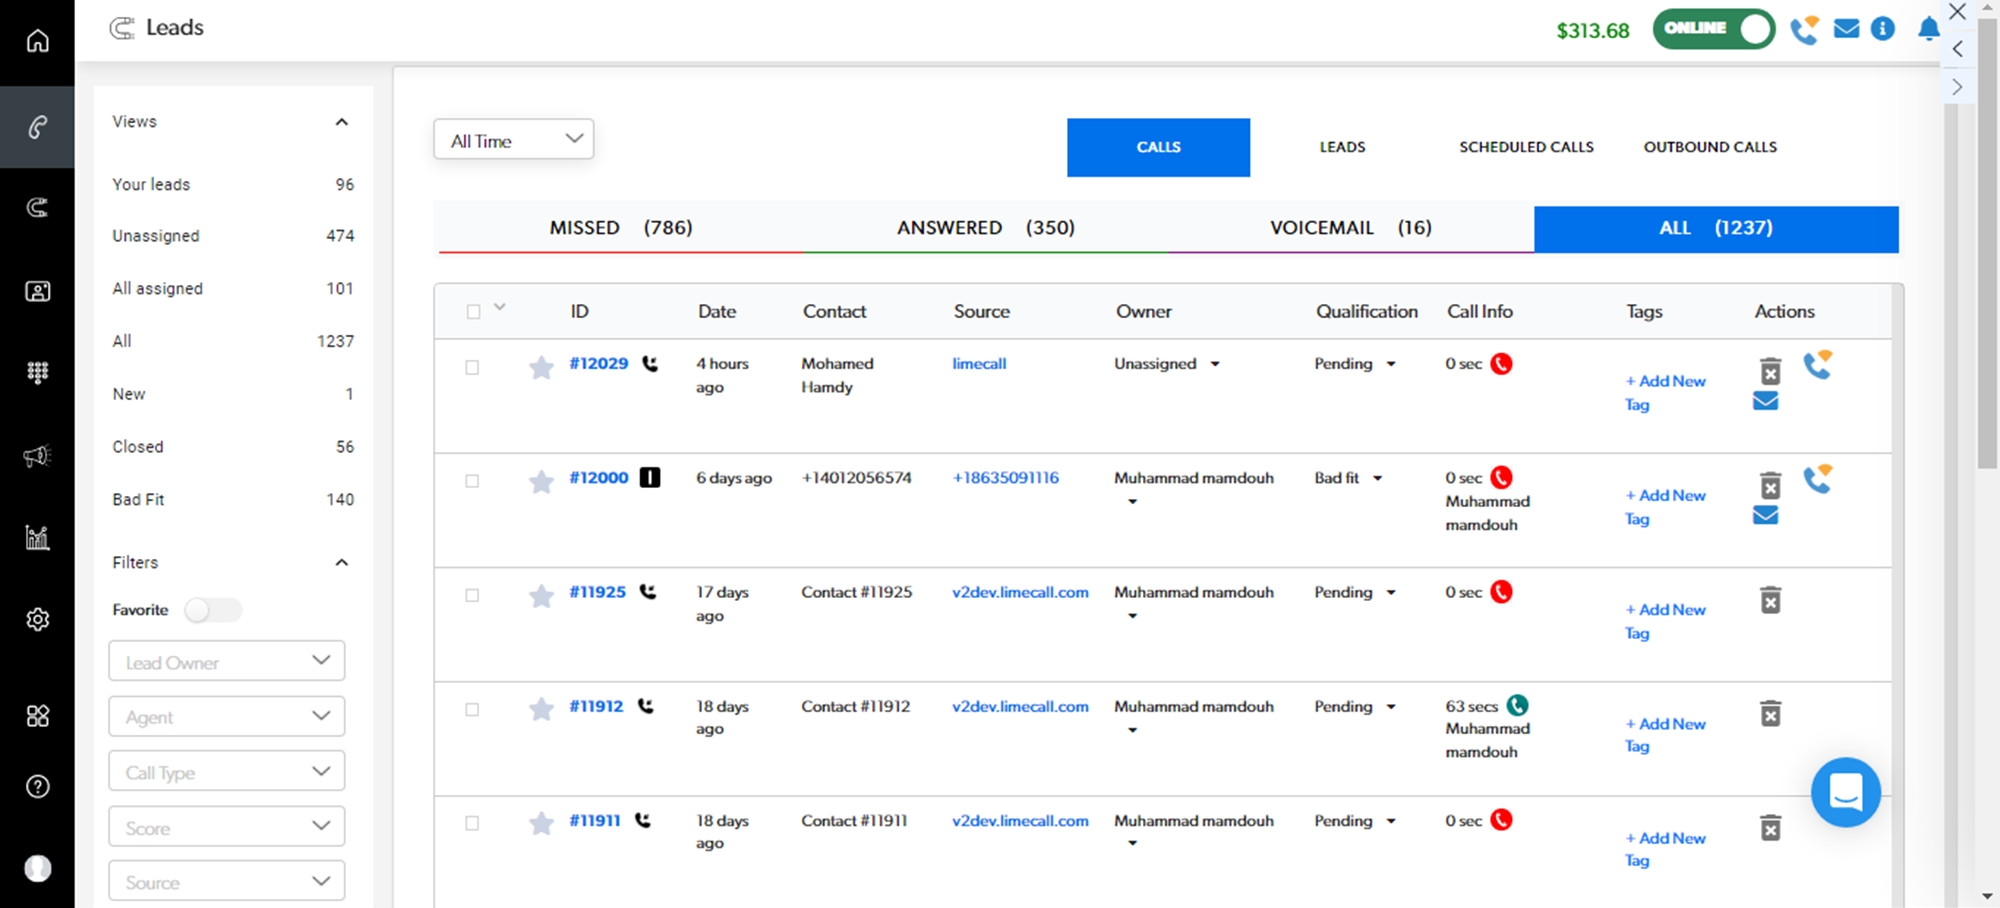The height and width of the screenshot is (908, 2000).
Task: Switch to the SCHEDULED CALLS tab
Action: [1526, 147]
